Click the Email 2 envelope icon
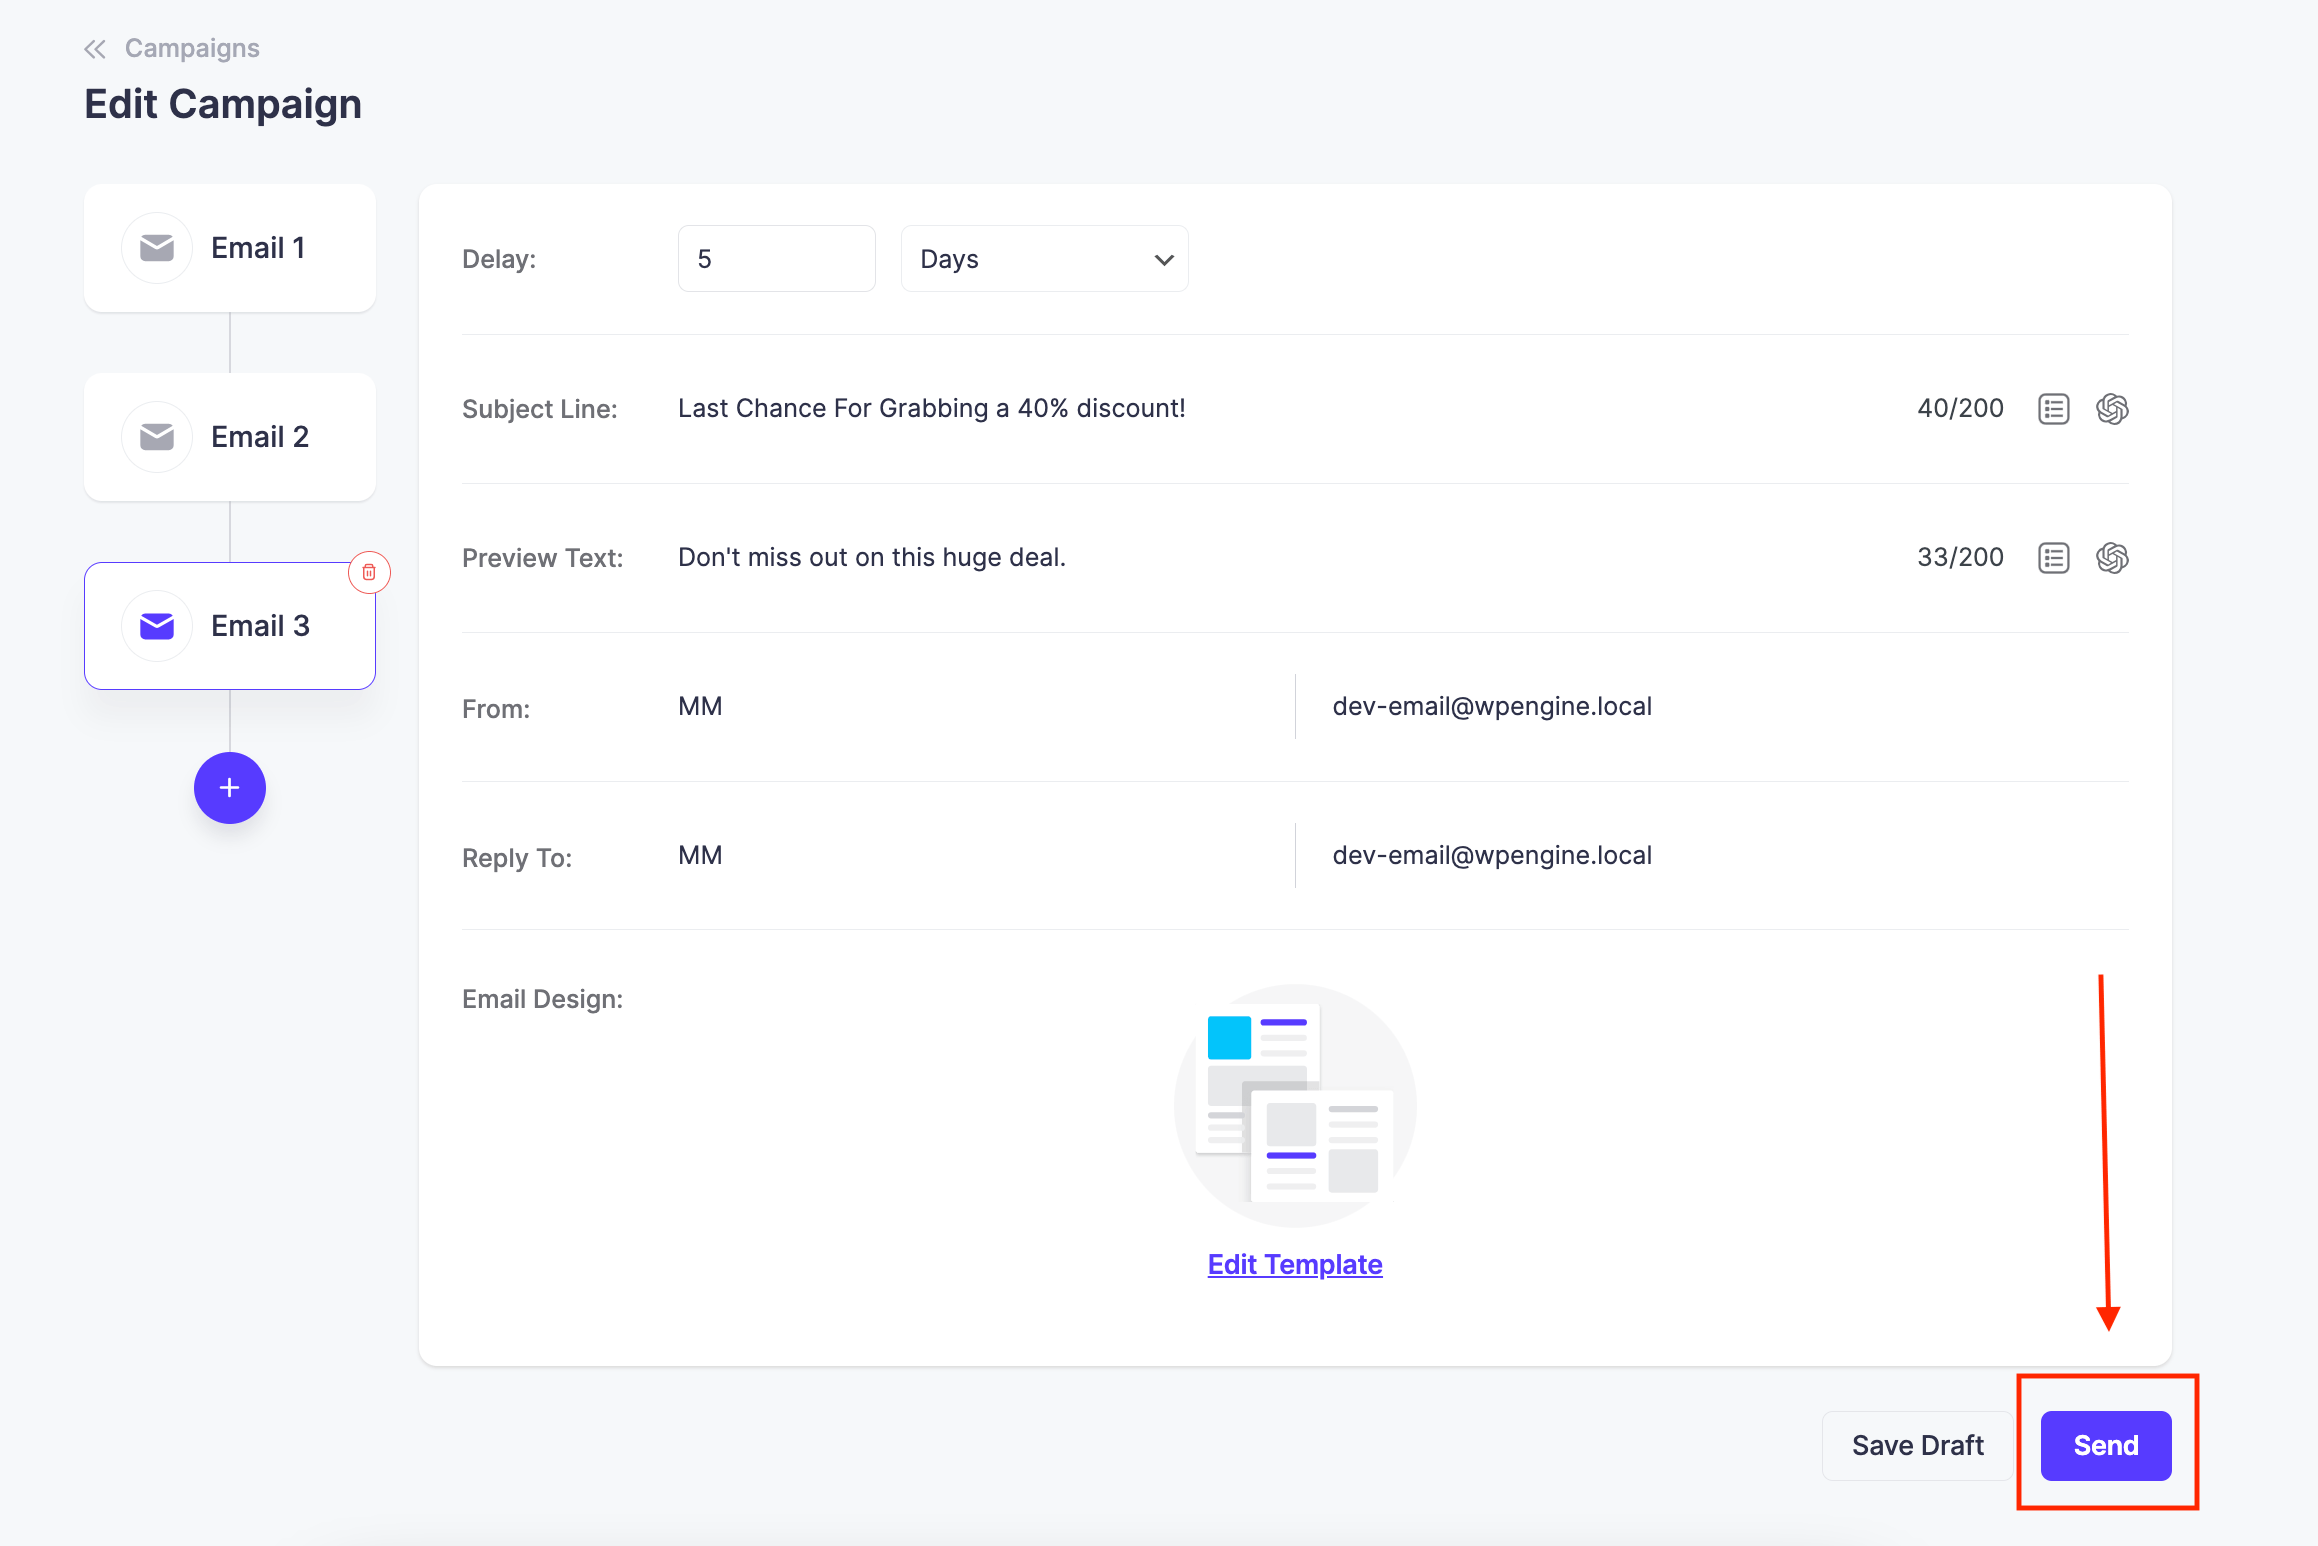2318x1546 pixels. point(157,437)
